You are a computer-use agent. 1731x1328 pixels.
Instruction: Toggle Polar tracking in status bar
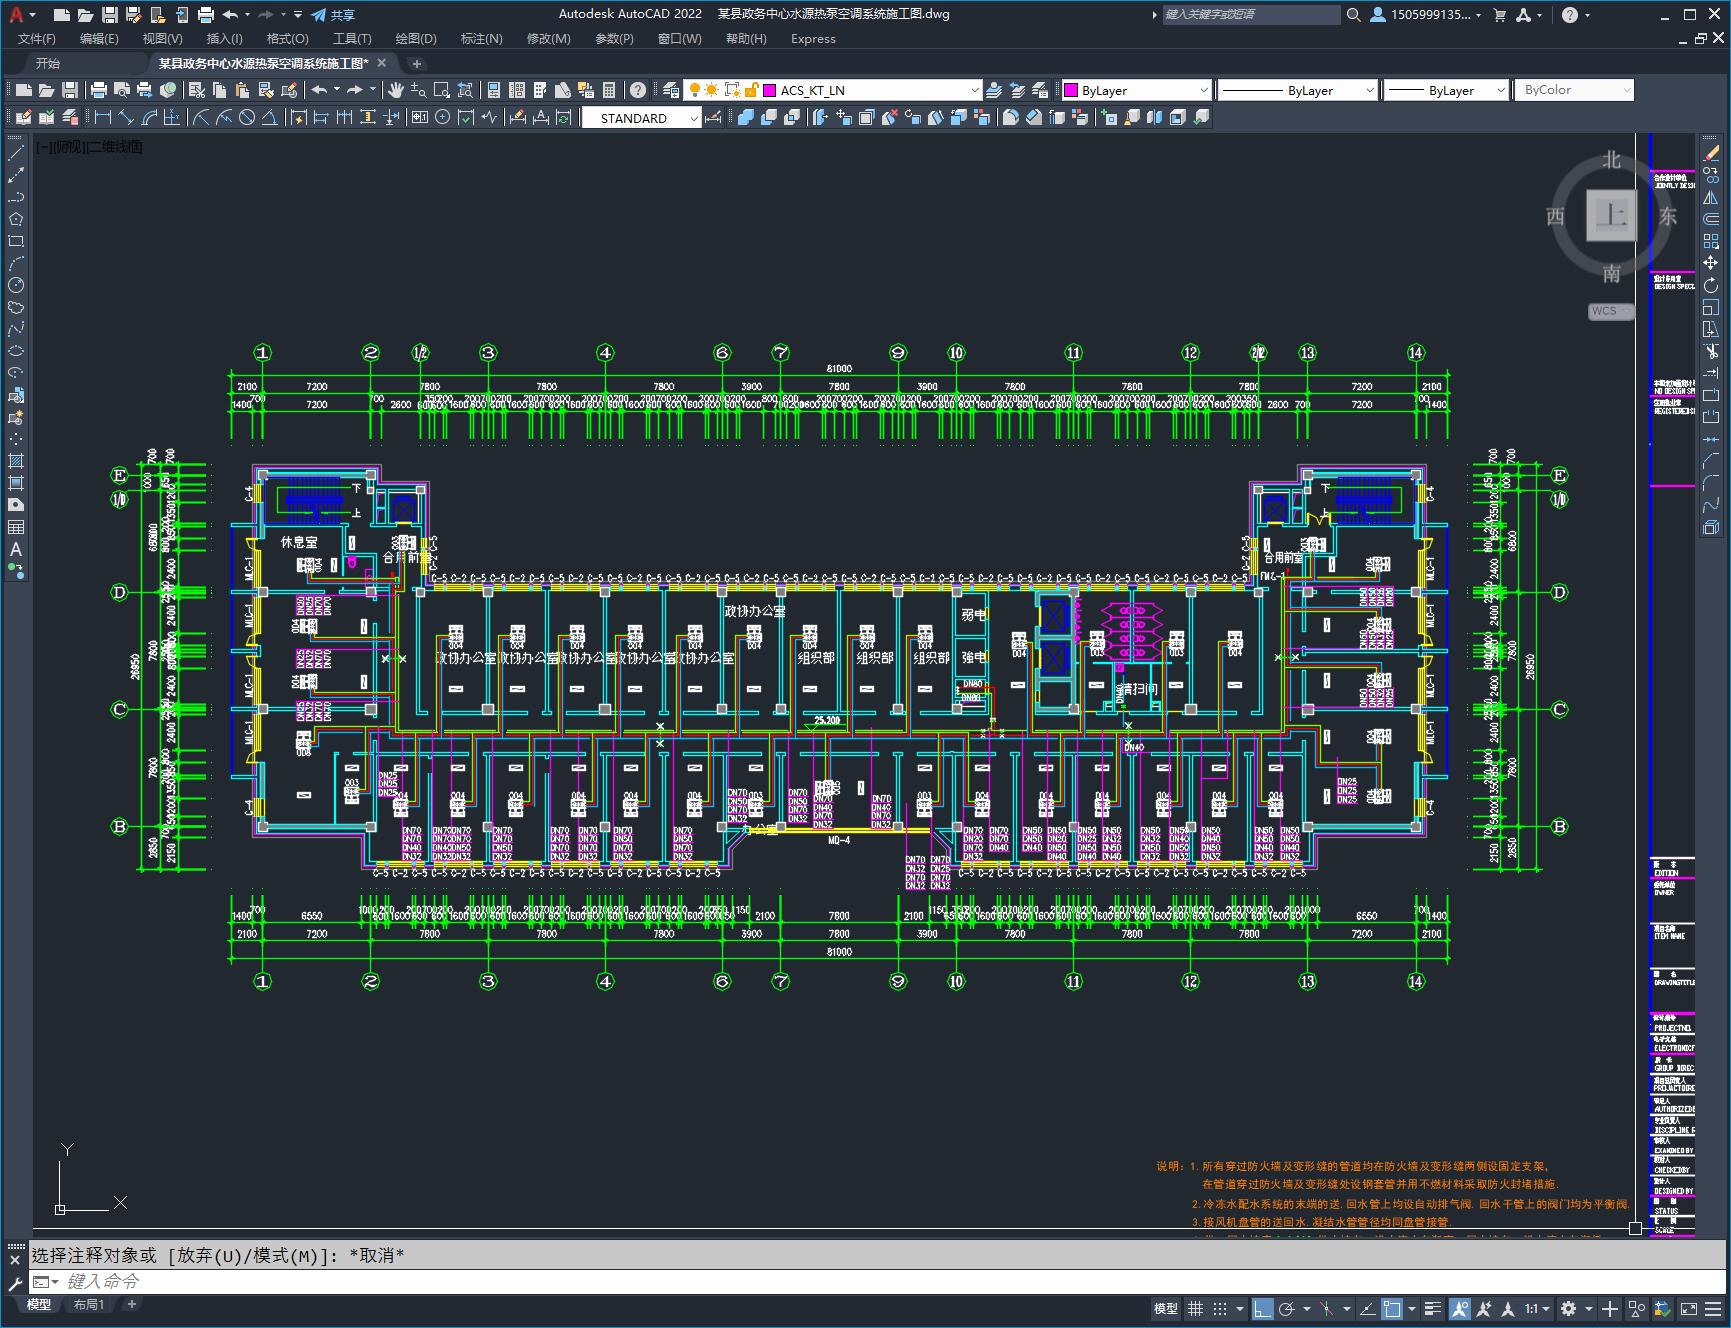[1287, 1308]
